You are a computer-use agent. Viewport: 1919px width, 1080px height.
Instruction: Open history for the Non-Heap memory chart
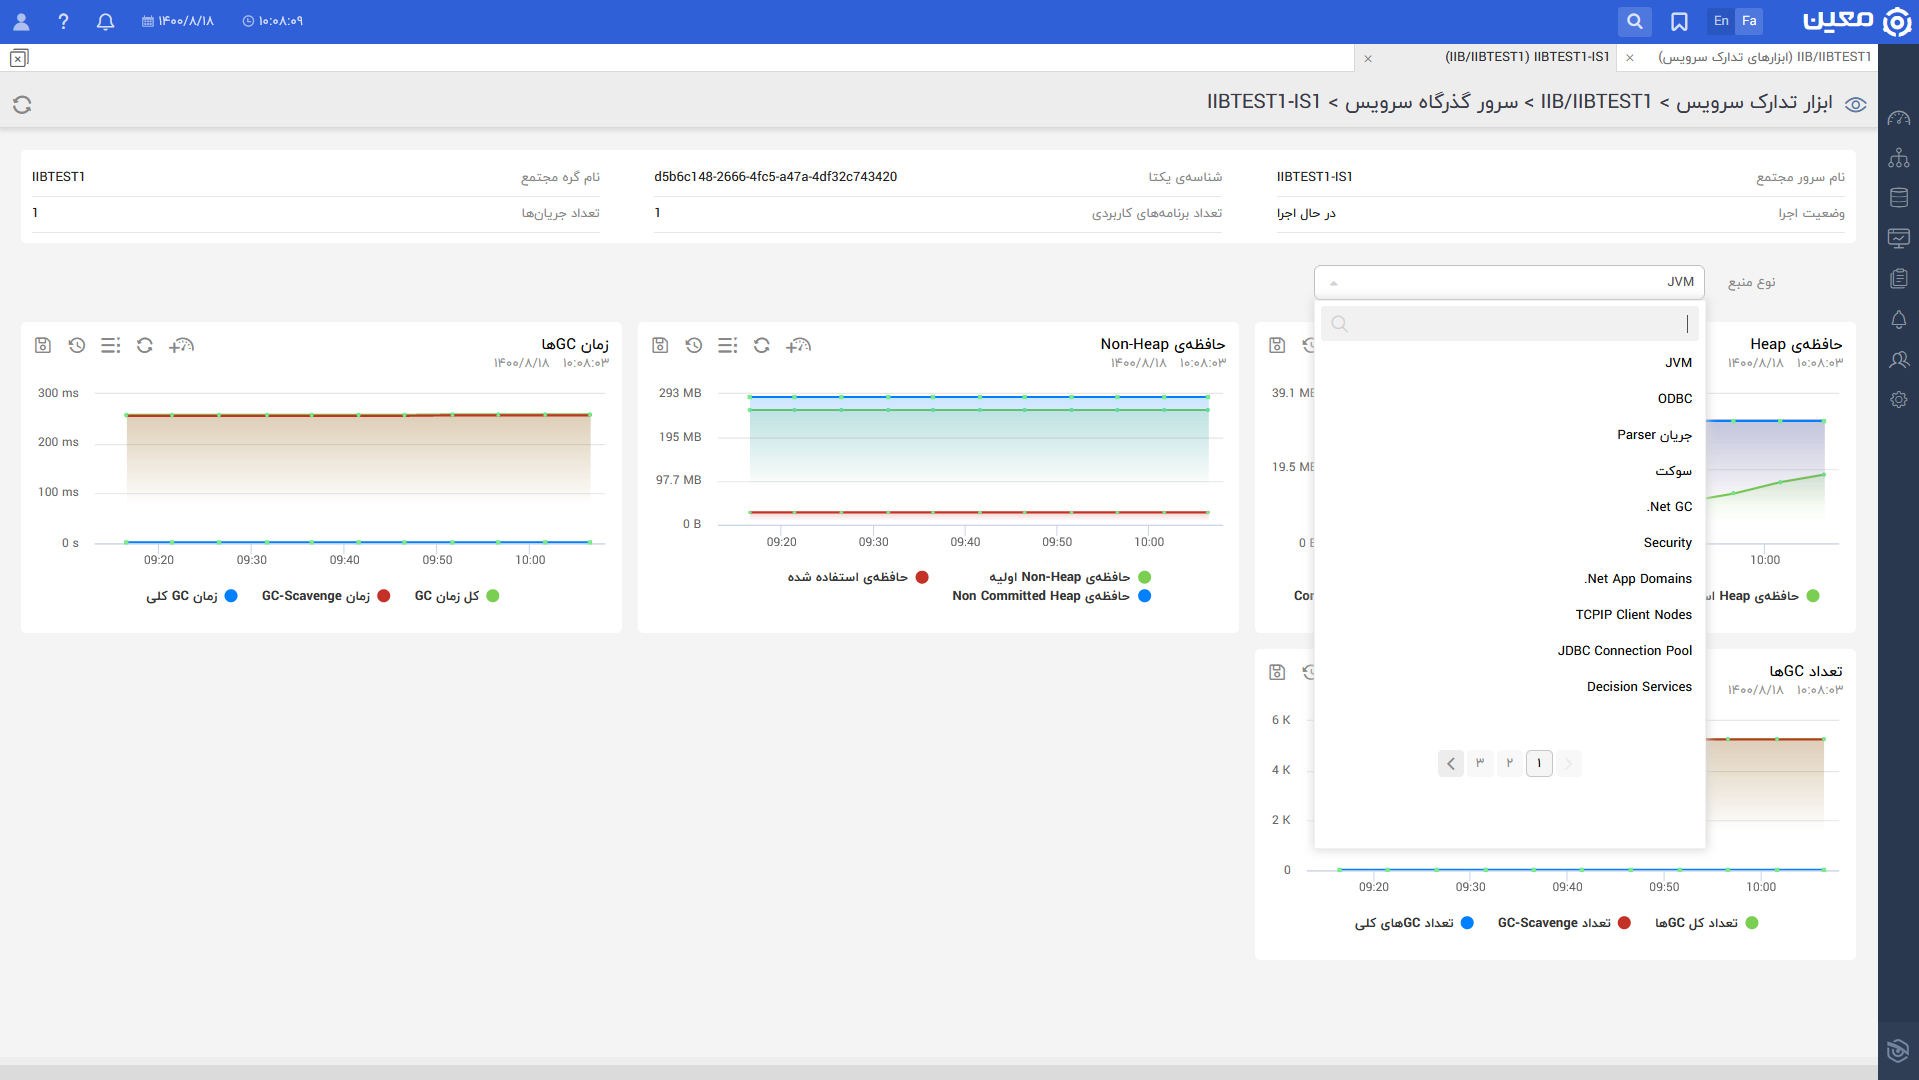pos(694,345)
